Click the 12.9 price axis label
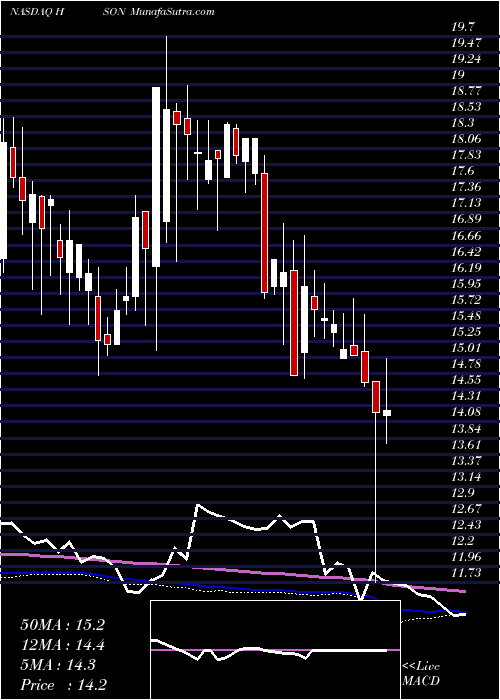Viewport: 500px width, 700px height. pyautogui.click(x=462, y=493)
